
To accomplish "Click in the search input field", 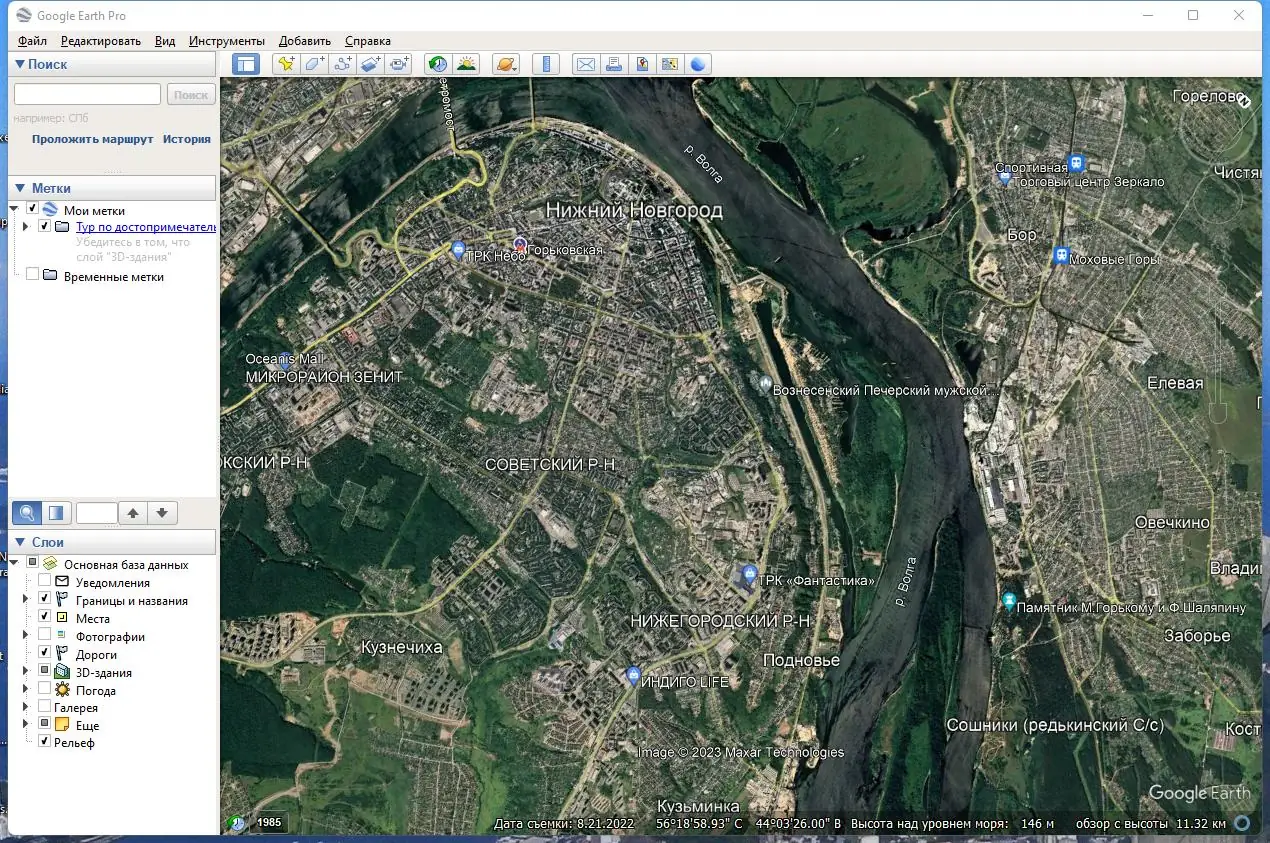I will pos(87,94).
